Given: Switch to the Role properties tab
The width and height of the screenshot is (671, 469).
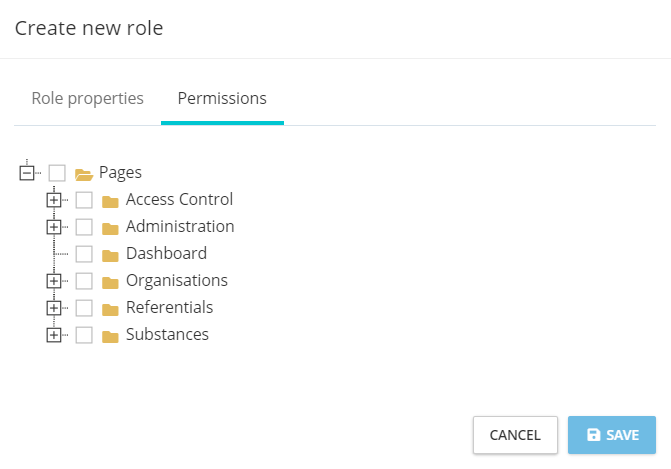Looking at the screenshot, I should (88, 99).
